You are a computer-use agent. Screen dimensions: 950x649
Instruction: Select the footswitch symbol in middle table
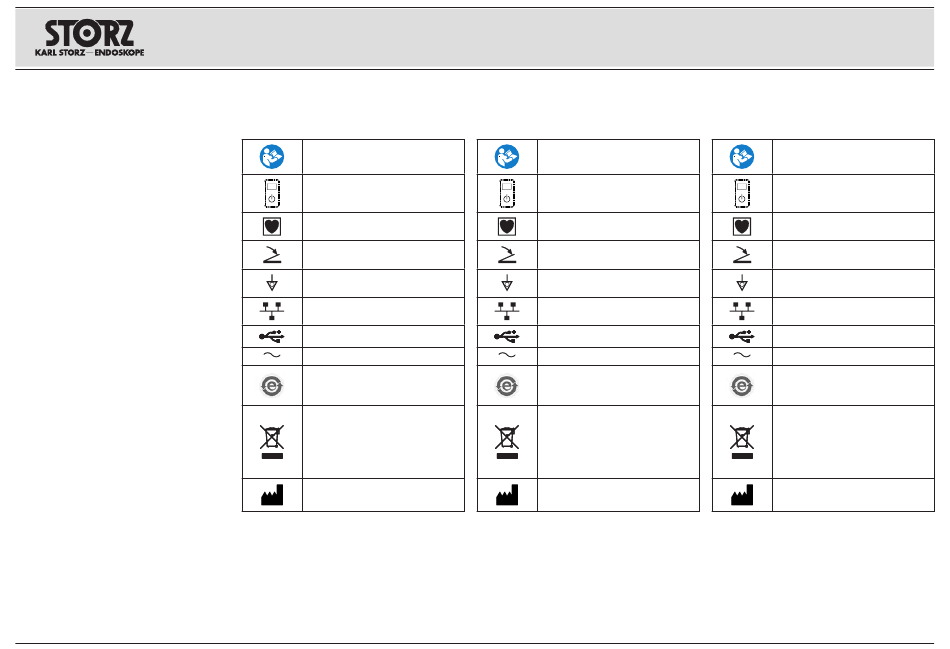click(507, 255)
